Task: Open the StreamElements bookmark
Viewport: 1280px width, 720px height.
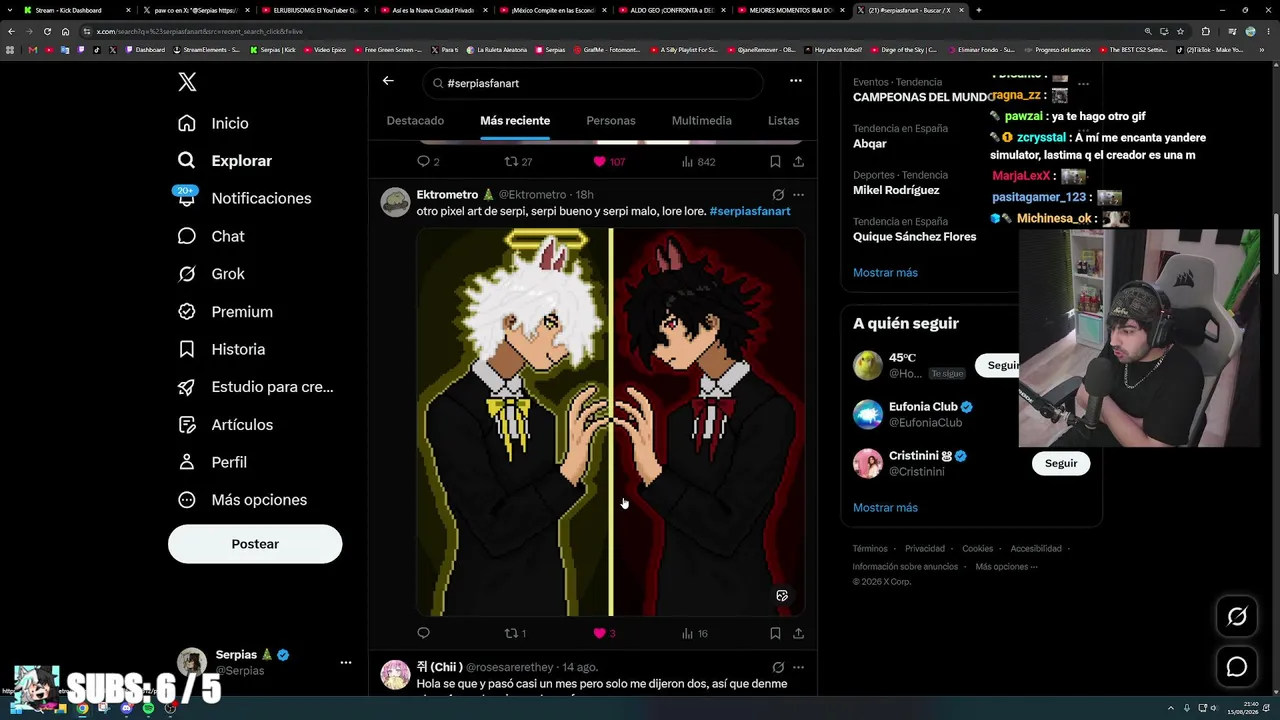Action: coord(206,49)
